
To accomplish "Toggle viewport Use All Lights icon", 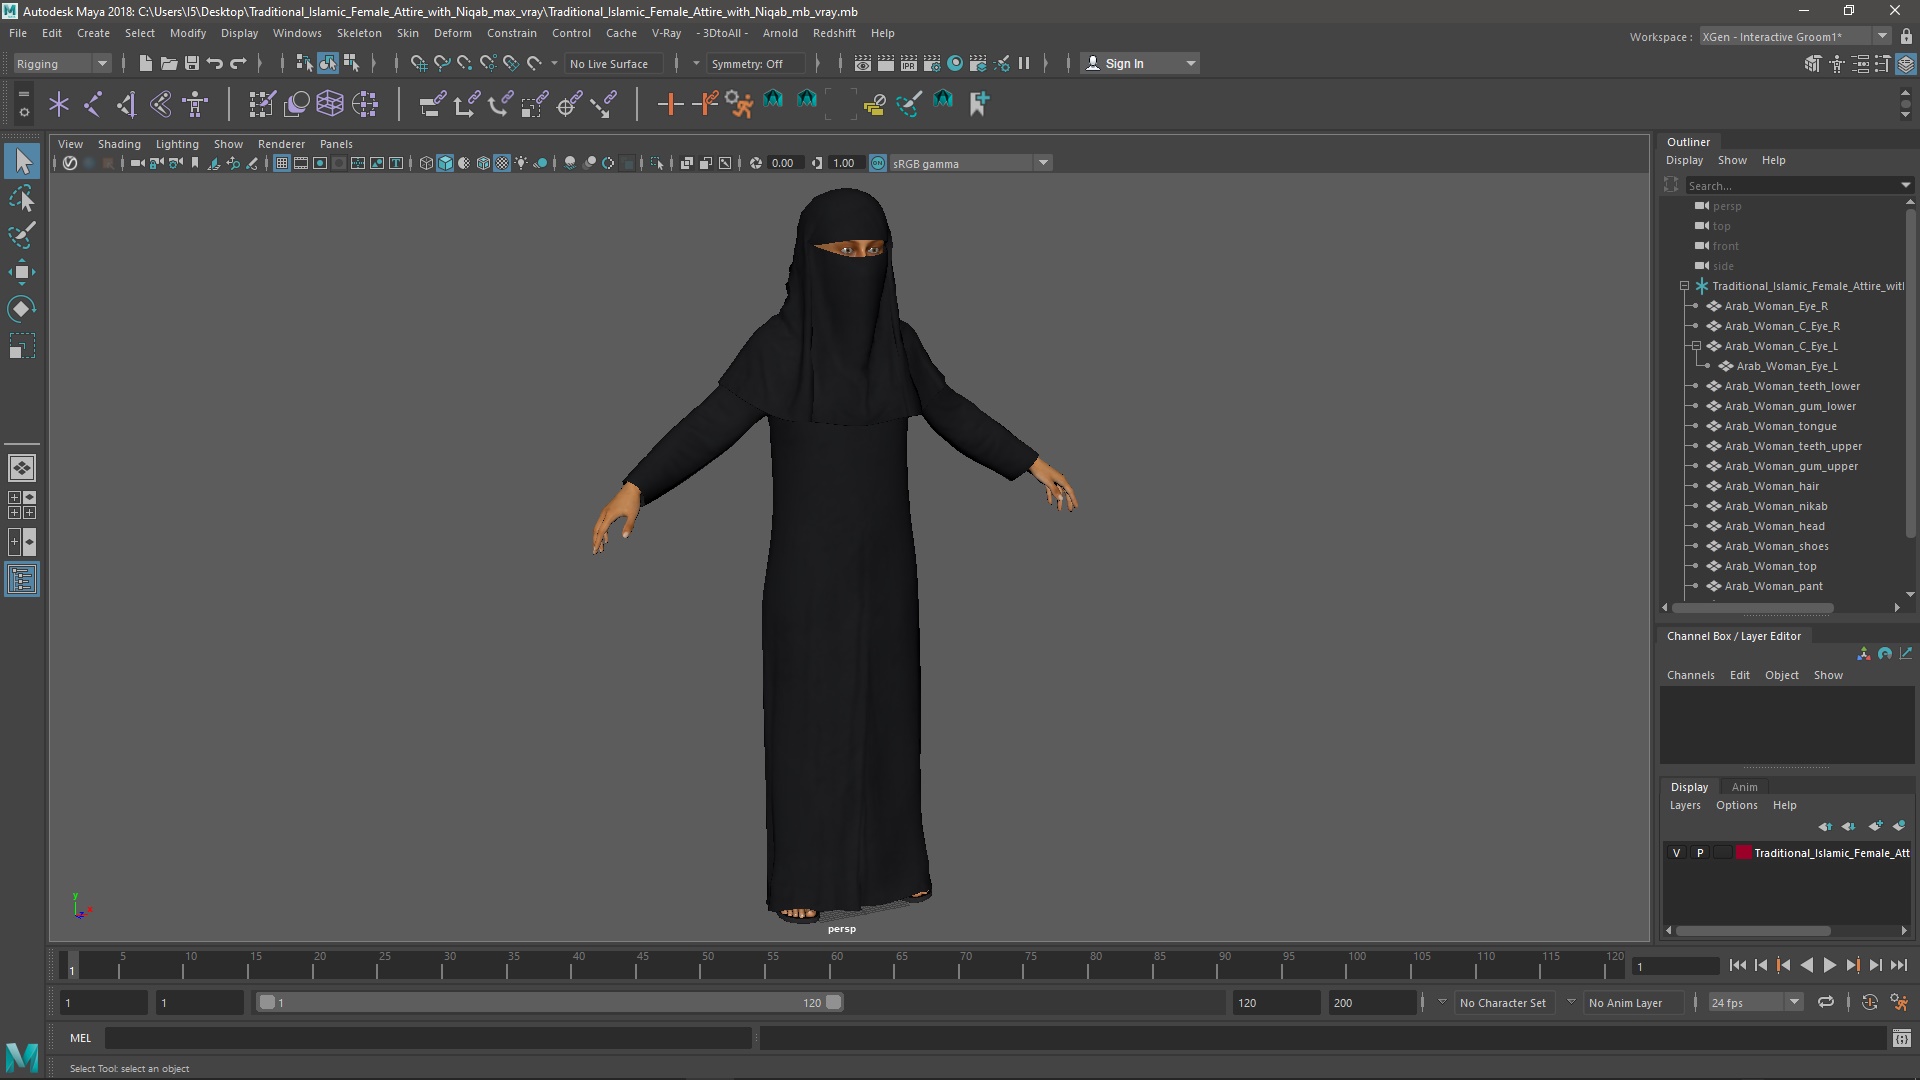I will tap(521, 163).
